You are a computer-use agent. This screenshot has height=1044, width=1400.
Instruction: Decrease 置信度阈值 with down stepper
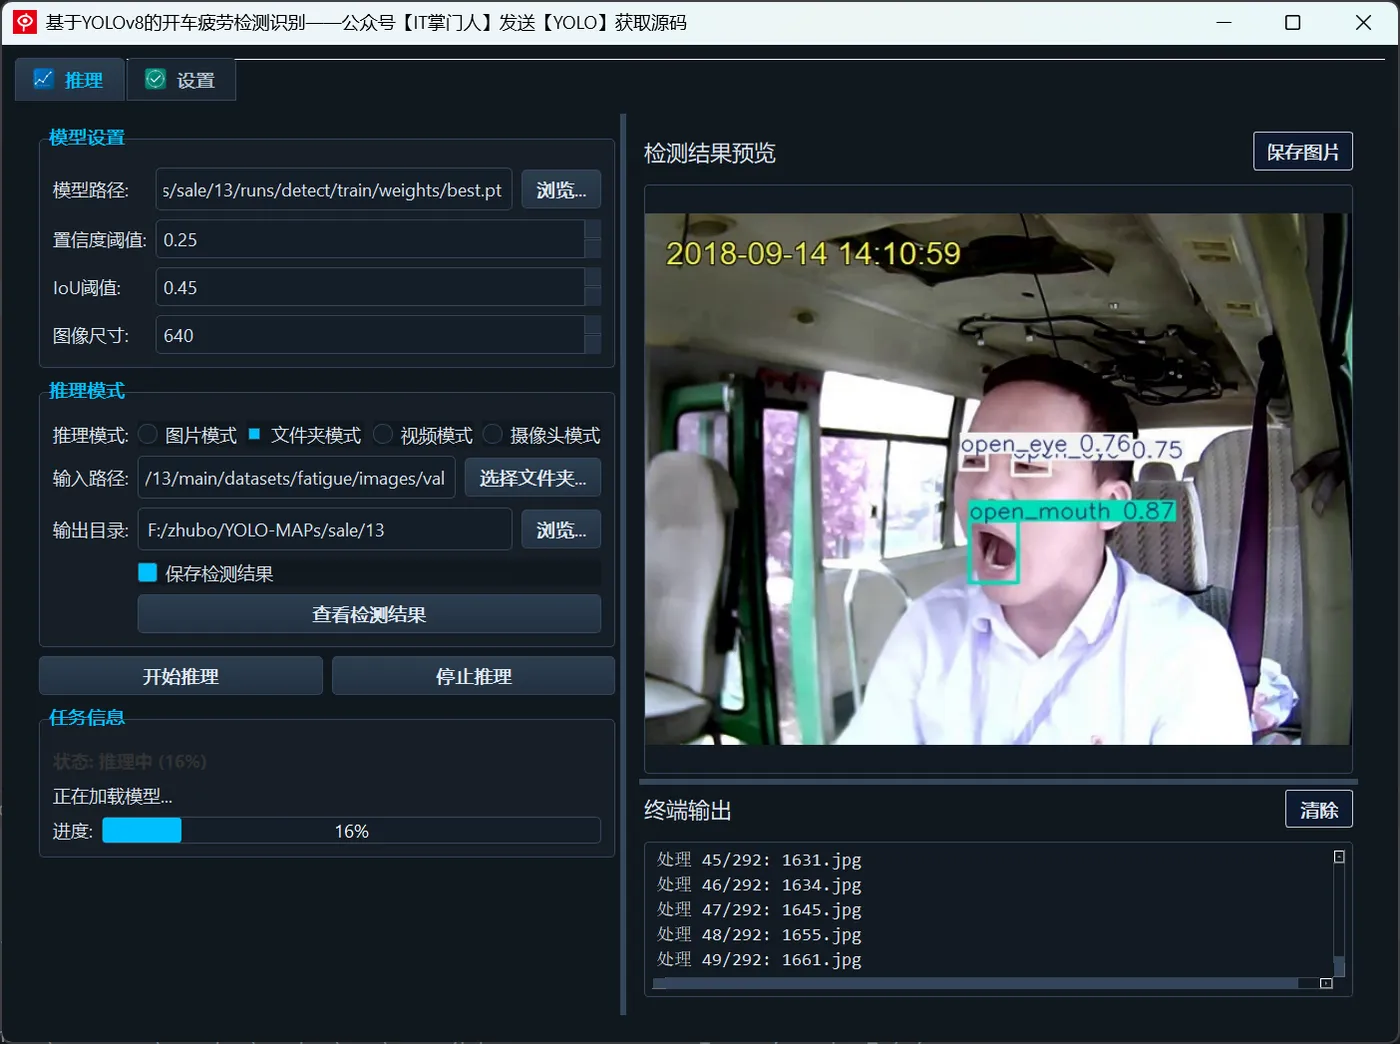593,249
